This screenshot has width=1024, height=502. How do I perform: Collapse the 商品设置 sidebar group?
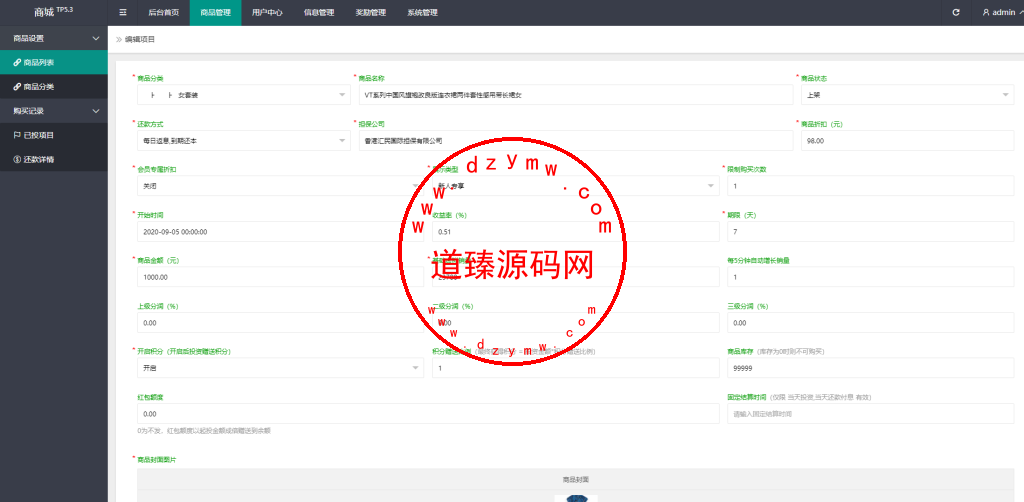coord(54,39)
